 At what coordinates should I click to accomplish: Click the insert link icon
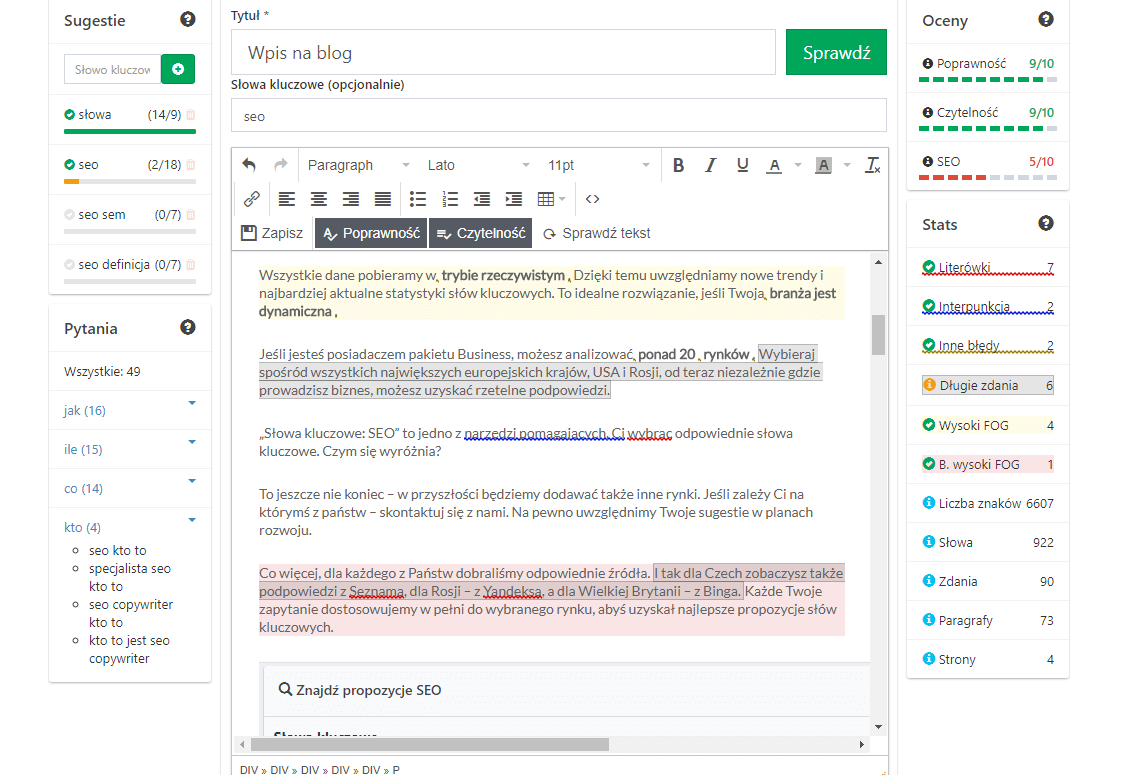pyautogui.click(x=251, y=199)
